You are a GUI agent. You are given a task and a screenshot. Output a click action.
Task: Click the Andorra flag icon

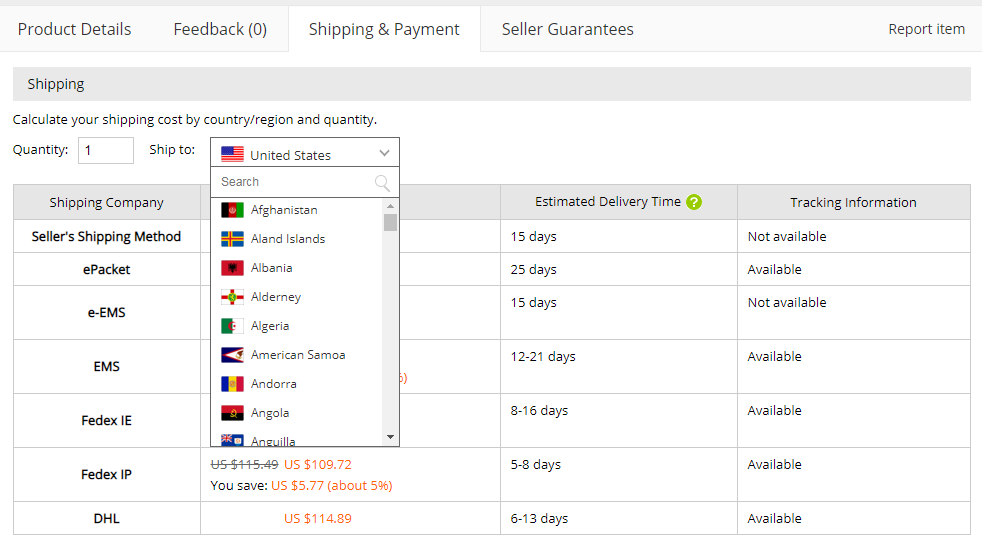click(232, 384)
